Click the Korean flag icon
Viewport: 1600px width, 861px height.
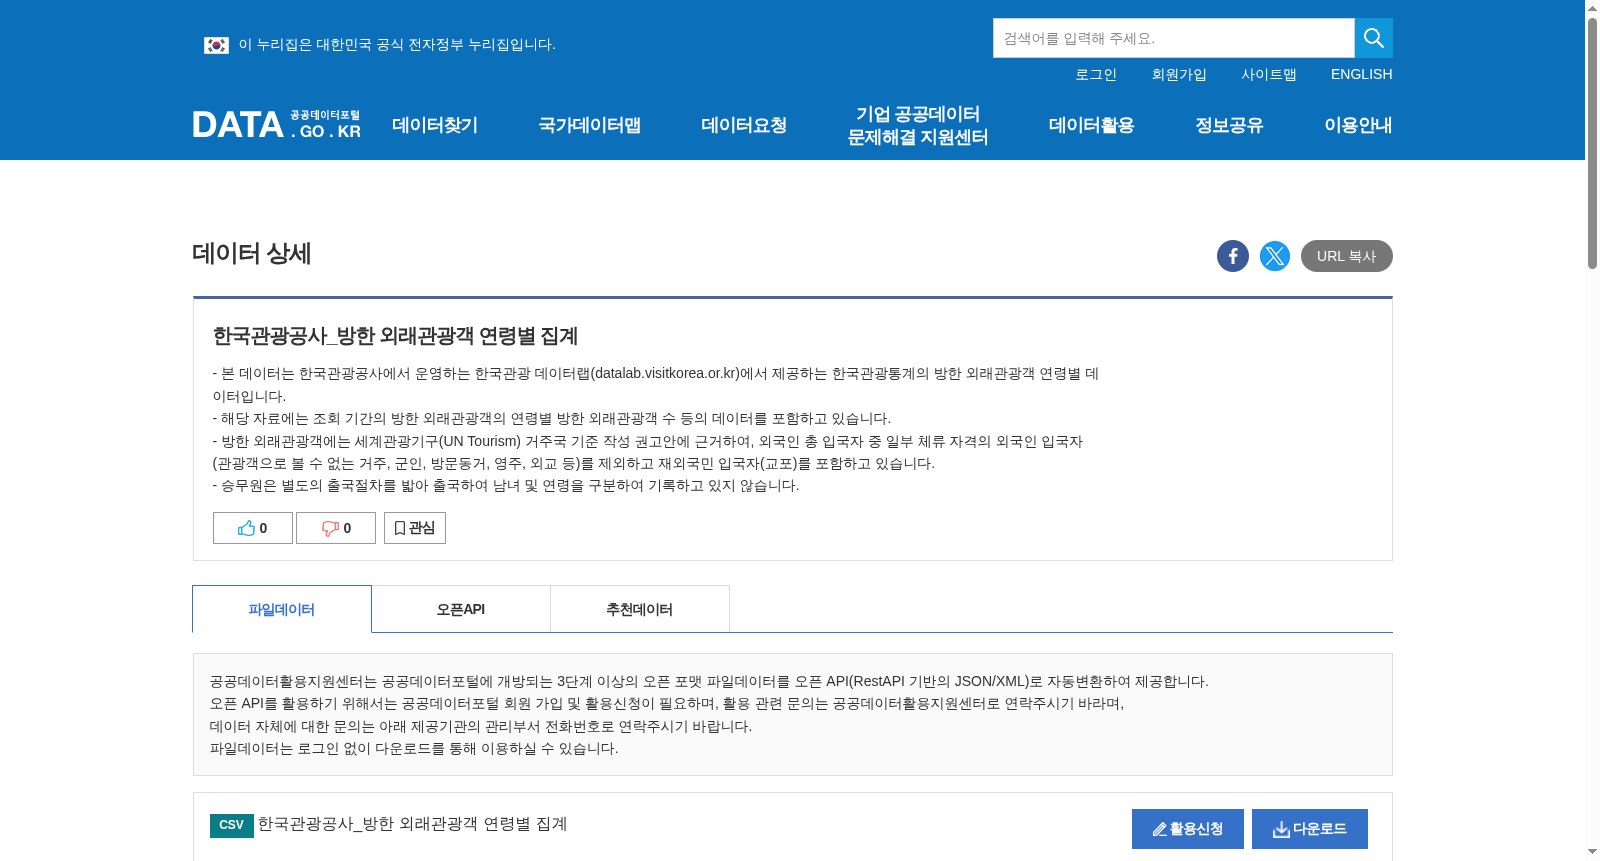216,45
